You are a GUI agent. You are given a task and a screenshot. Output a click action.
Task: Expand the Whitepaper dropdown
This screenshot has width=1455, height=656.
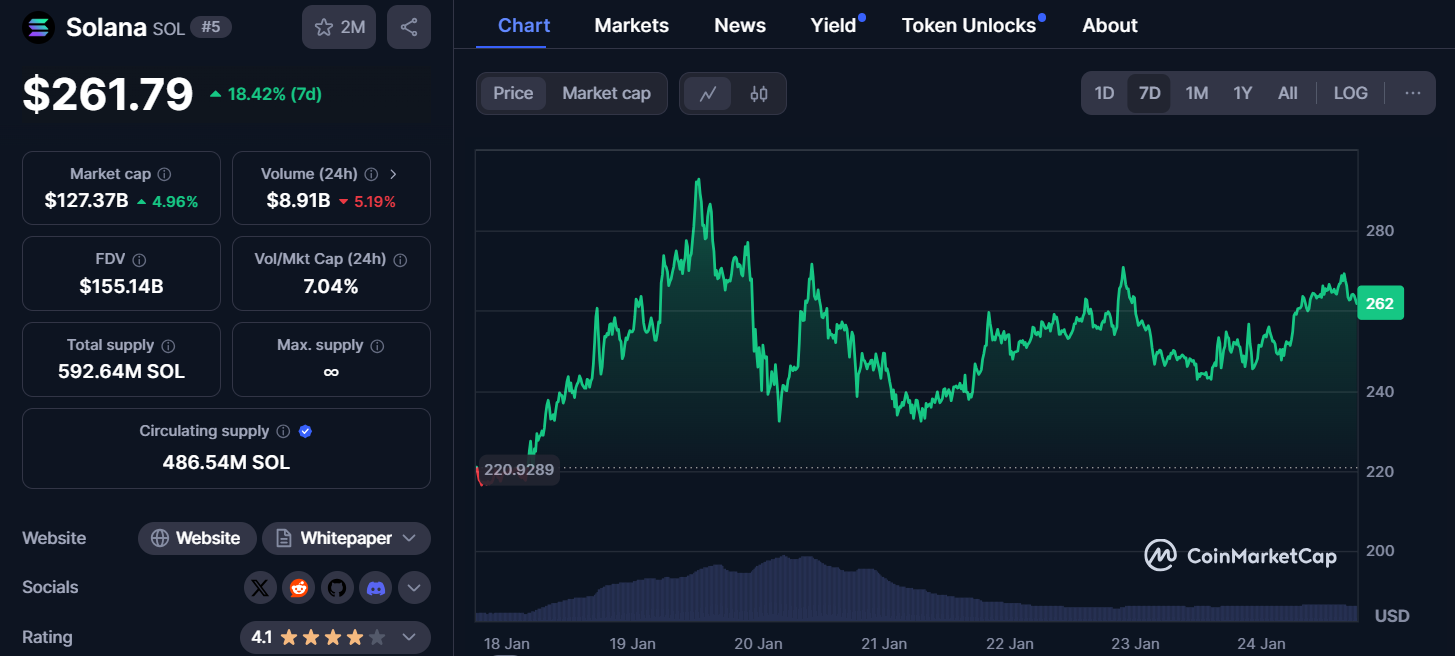tap(346, 538)
